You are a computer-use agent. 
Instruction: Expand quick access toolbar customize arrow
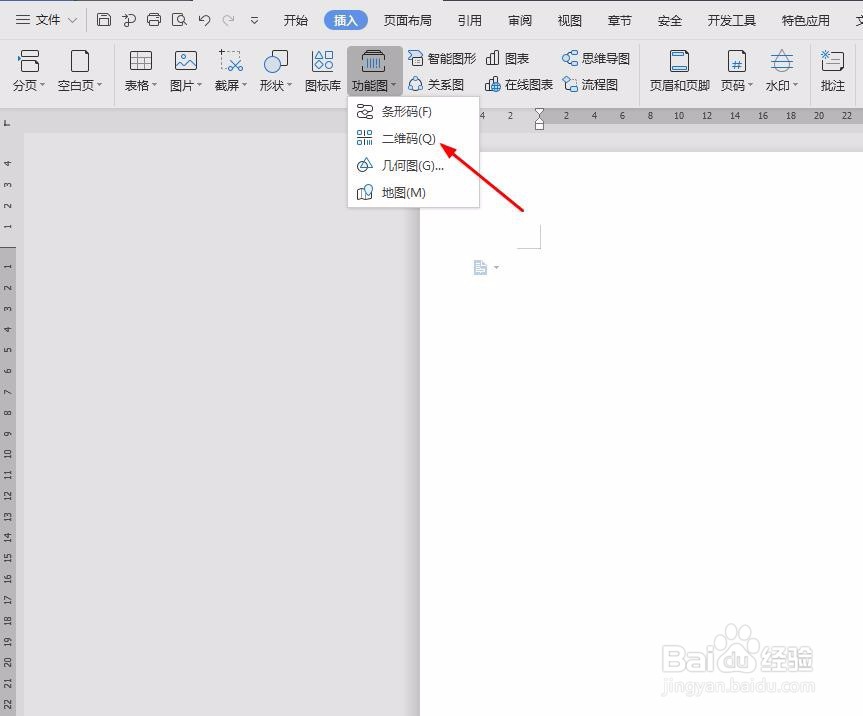[254, 21]
